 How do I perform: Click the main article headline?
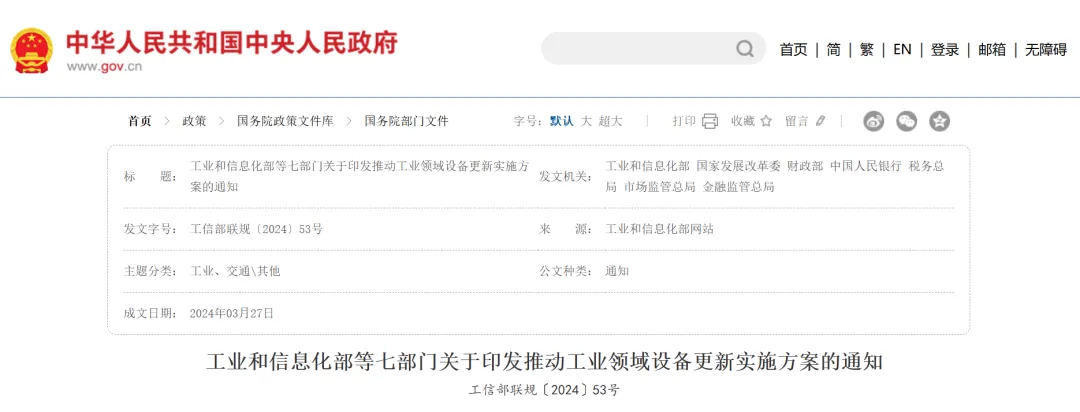coord(544,362)
